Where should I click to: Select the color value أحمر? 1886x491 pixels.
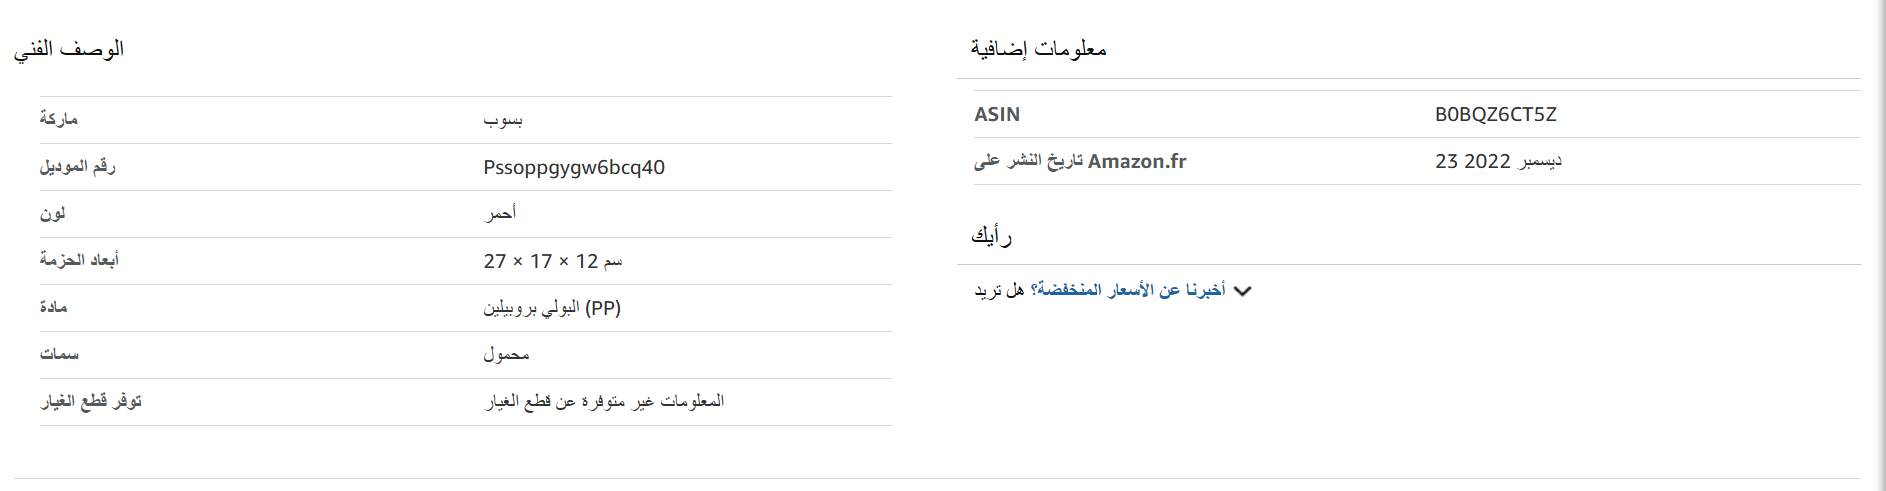[x=500, y=213]
